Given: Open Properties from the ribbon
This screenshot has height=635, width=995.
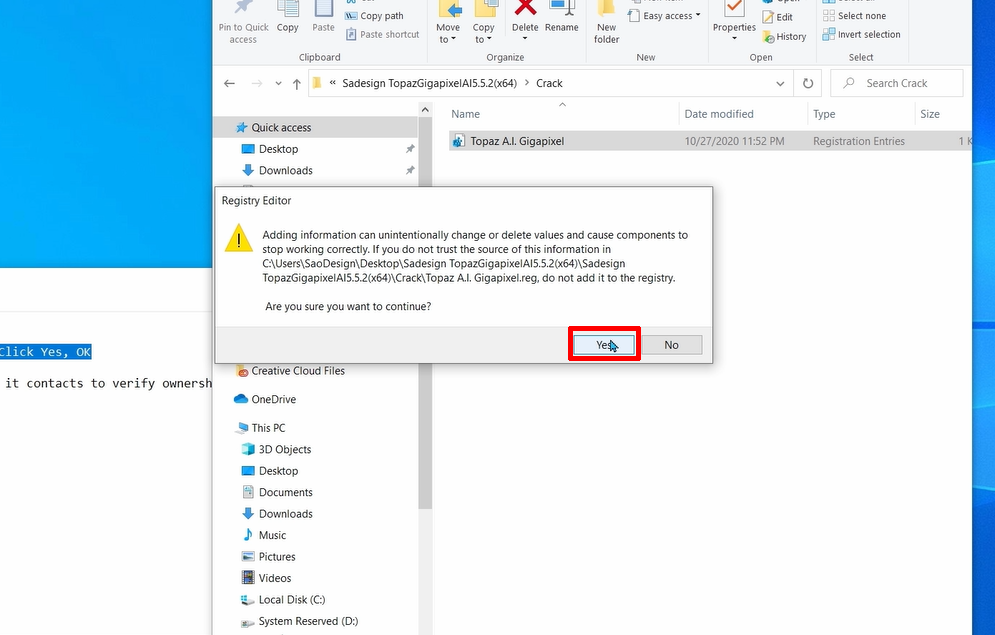Looking at the screenshot, I should [x=734, y=23].
